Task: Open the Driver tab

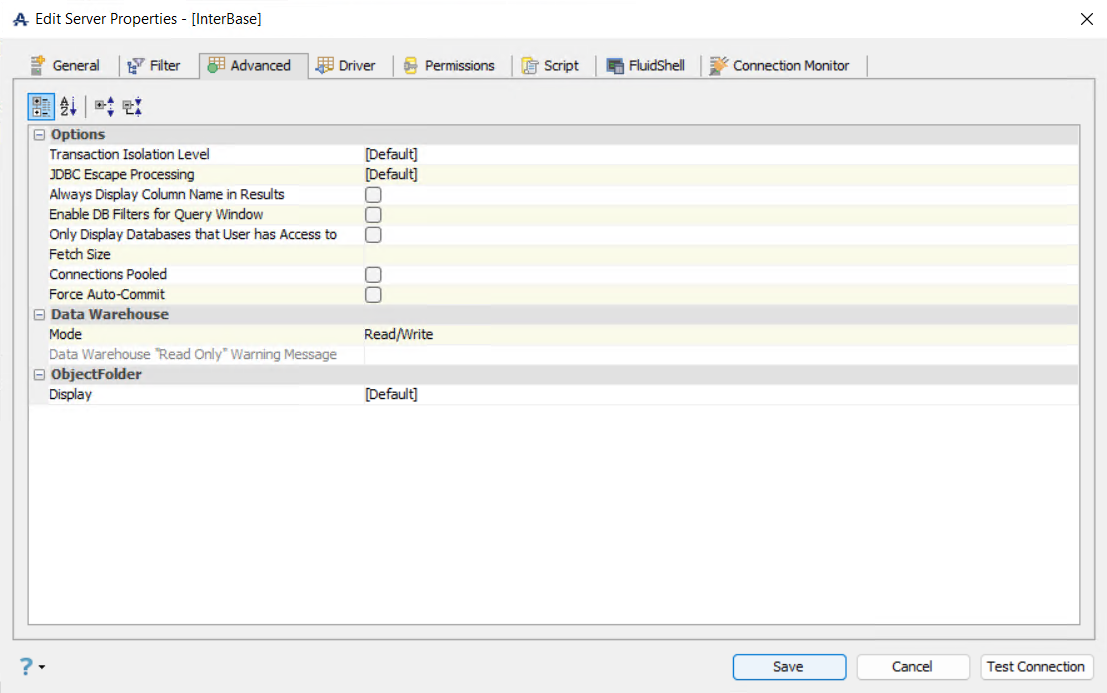Action: click(346, 66)
